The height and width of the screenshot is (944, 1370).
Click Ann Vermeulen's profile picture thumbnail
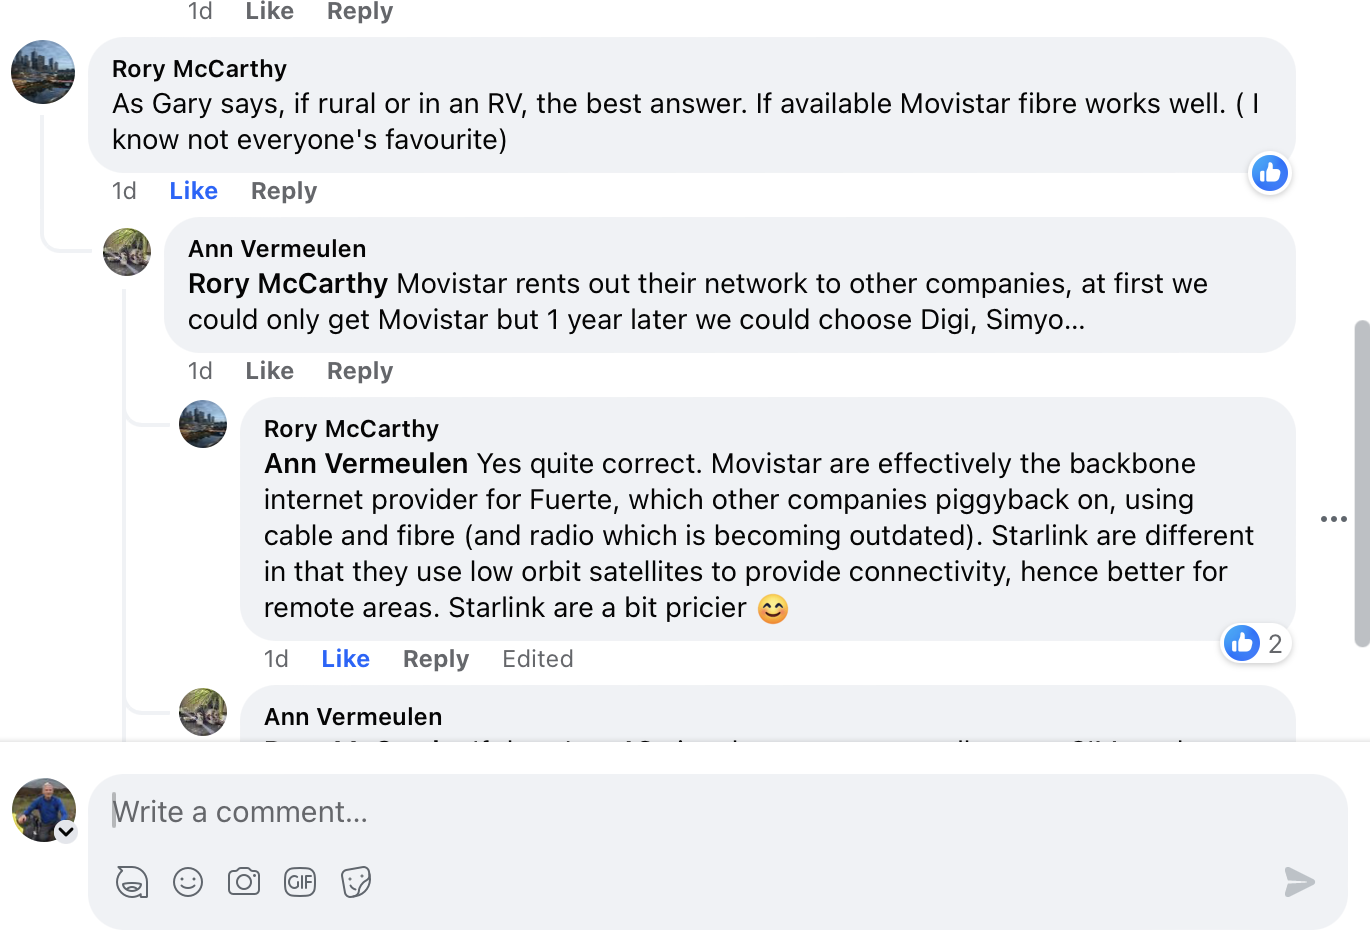(x=127, y=251)
